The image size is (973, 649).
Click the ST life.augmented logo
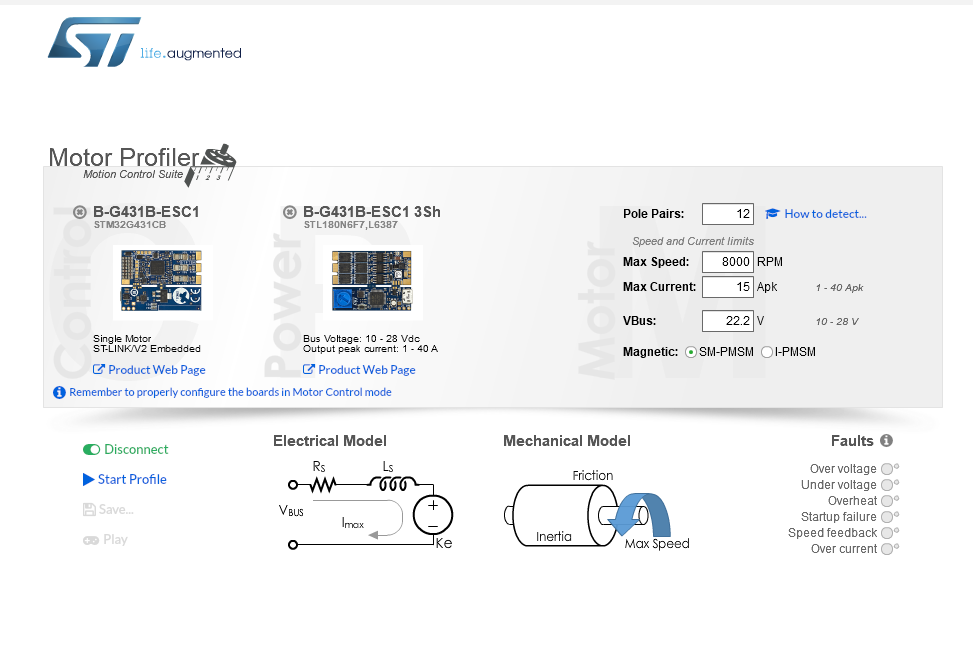pyautogui.click(x=145, y=42)
